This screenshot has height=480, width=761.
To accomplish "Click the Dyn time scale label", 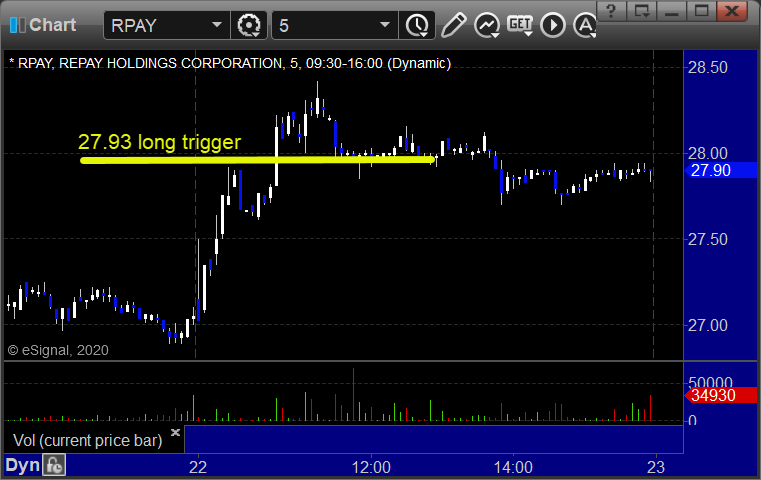I will [x=22, y=465].
